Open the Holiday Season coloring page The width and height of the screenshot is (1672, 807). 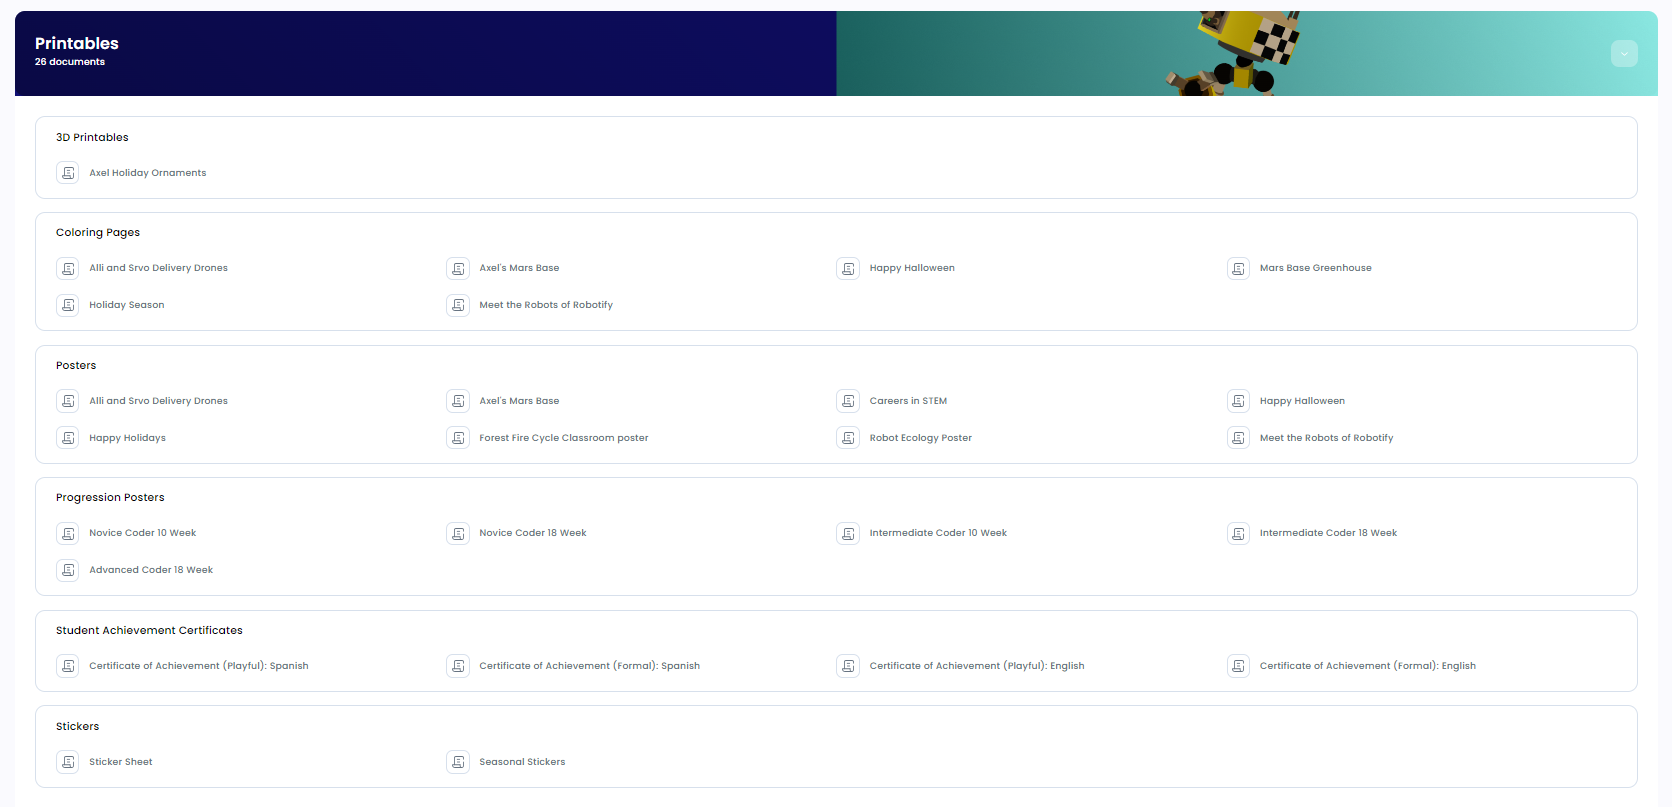(127, 305)
